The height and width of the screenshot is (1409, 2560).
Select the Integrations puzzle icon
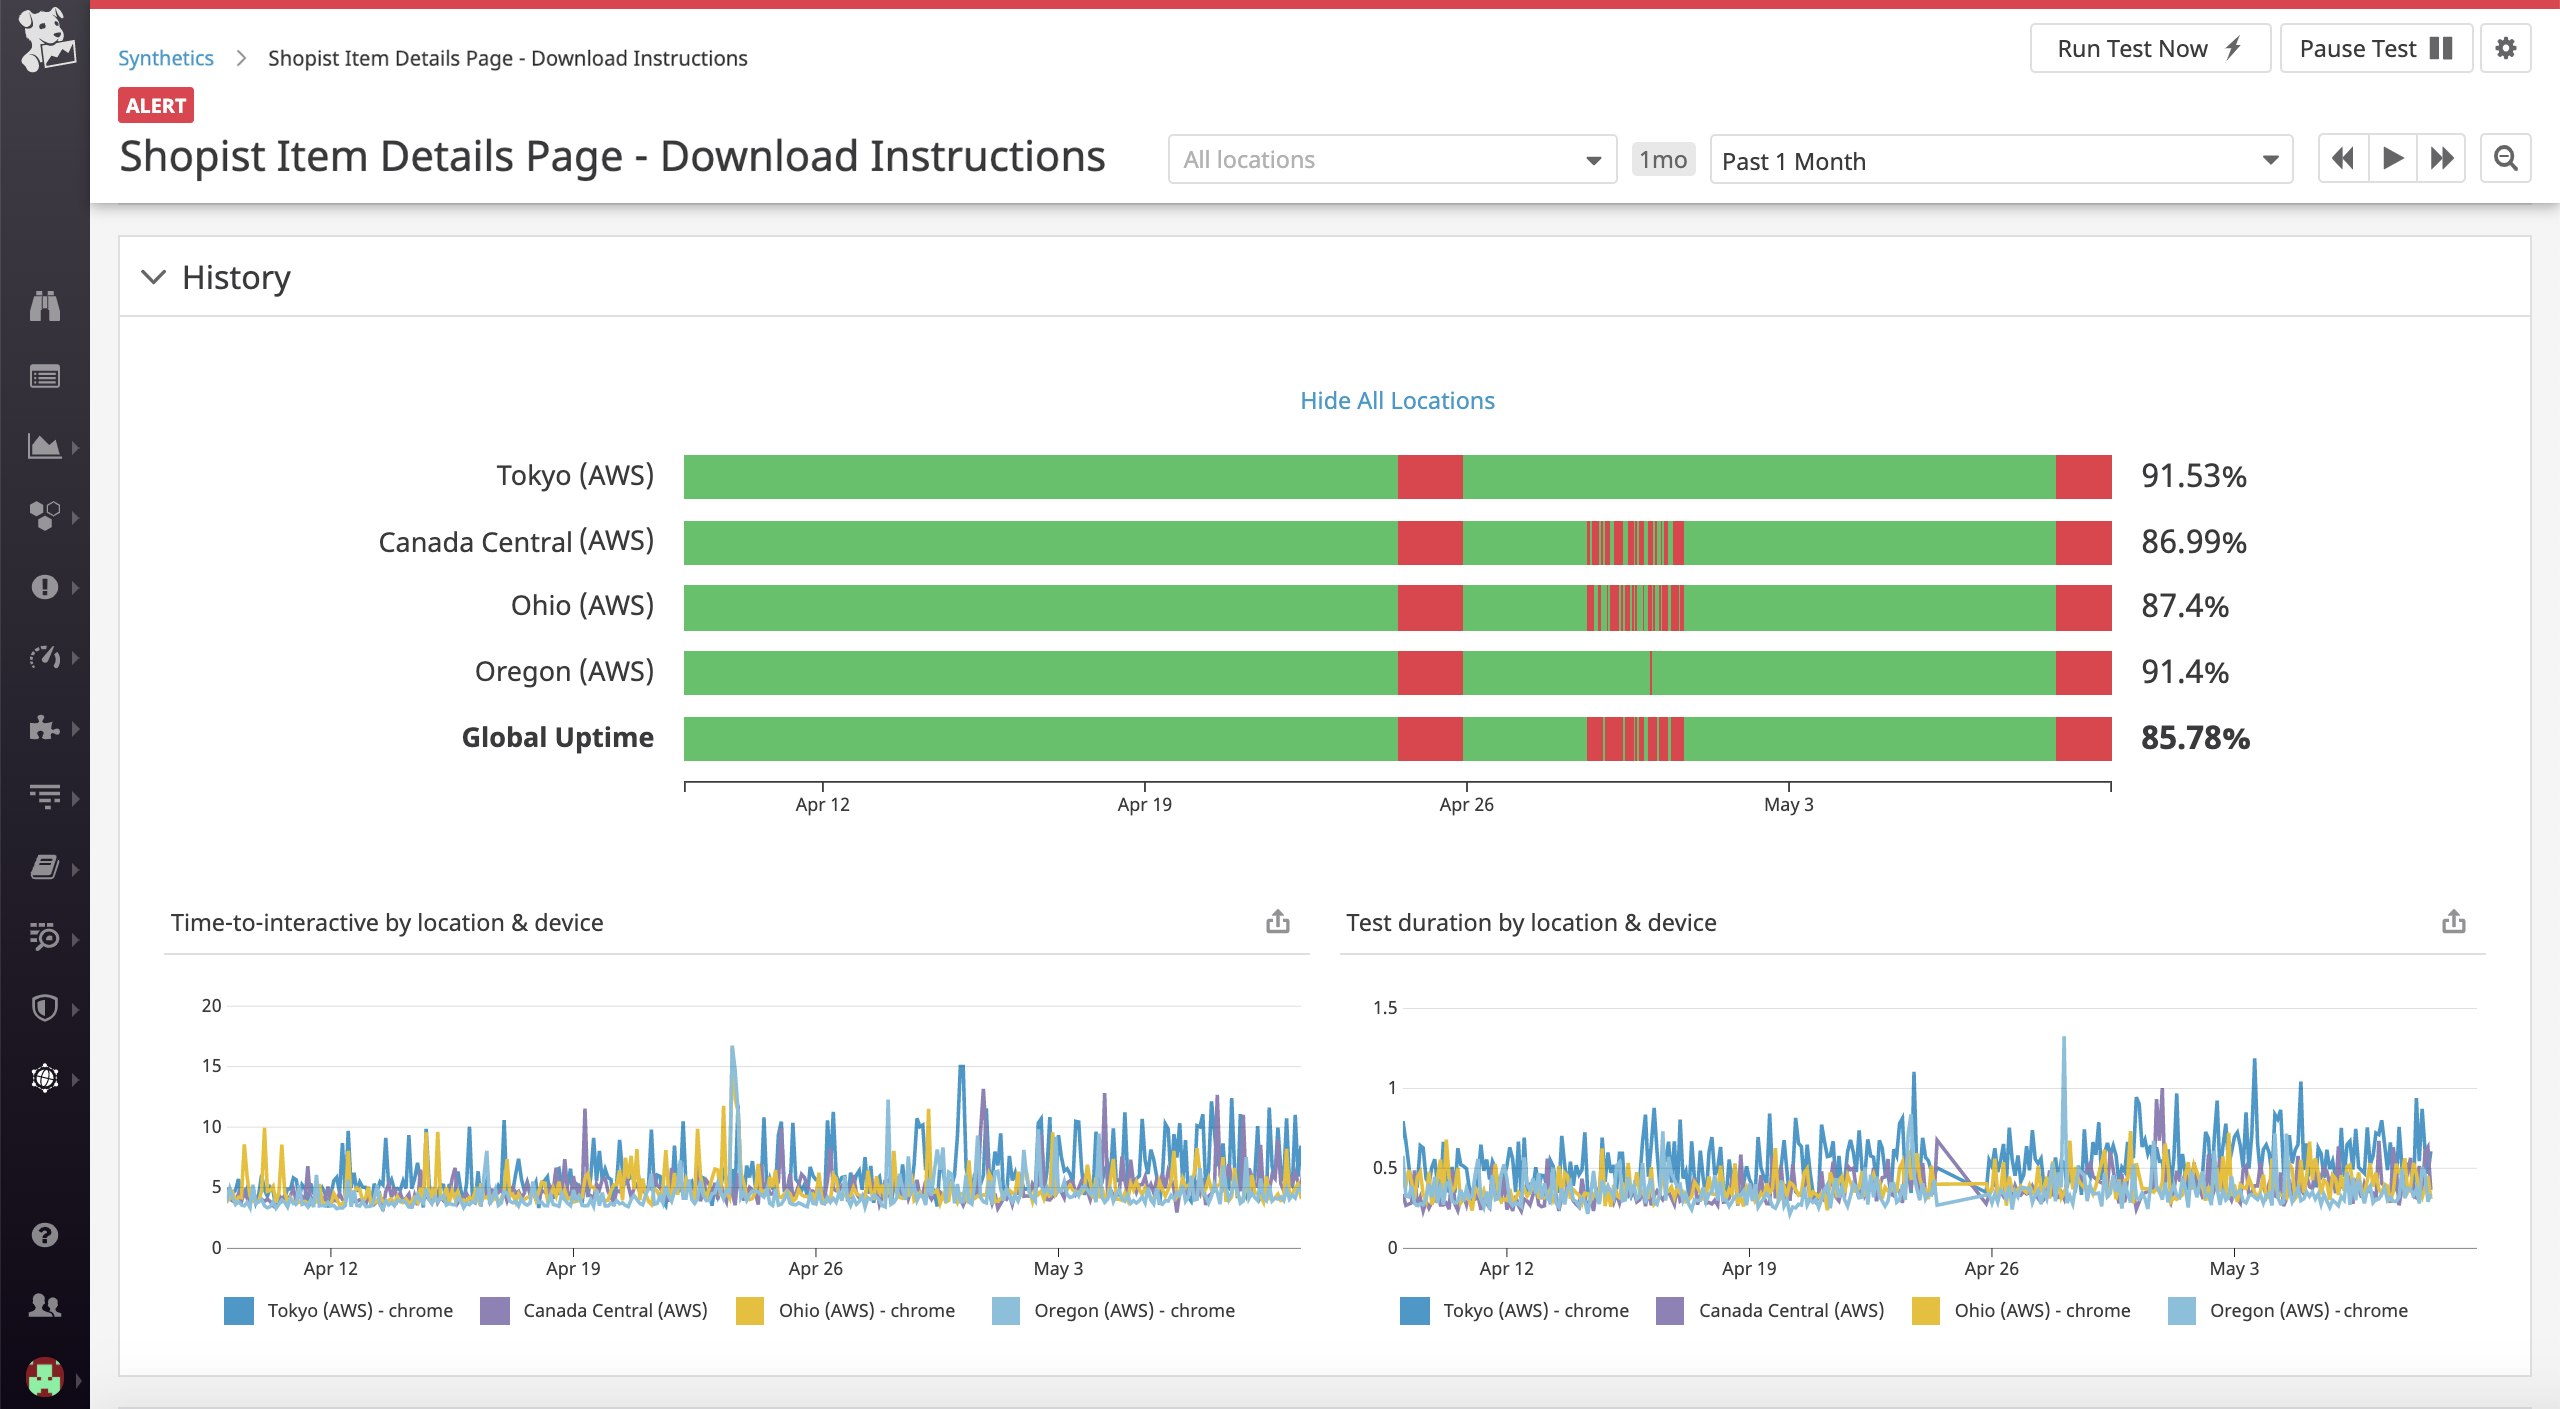click(44, 727)
